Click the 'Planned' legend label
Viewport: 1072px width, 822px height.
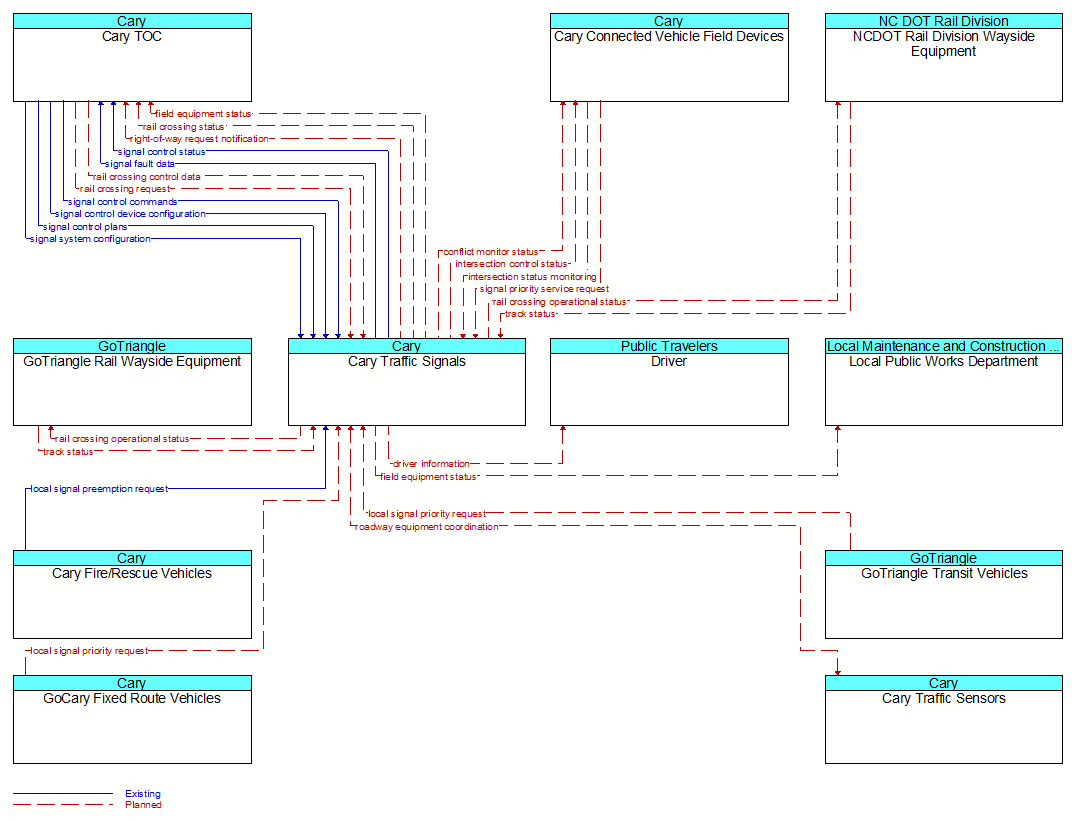coord(144,805)
